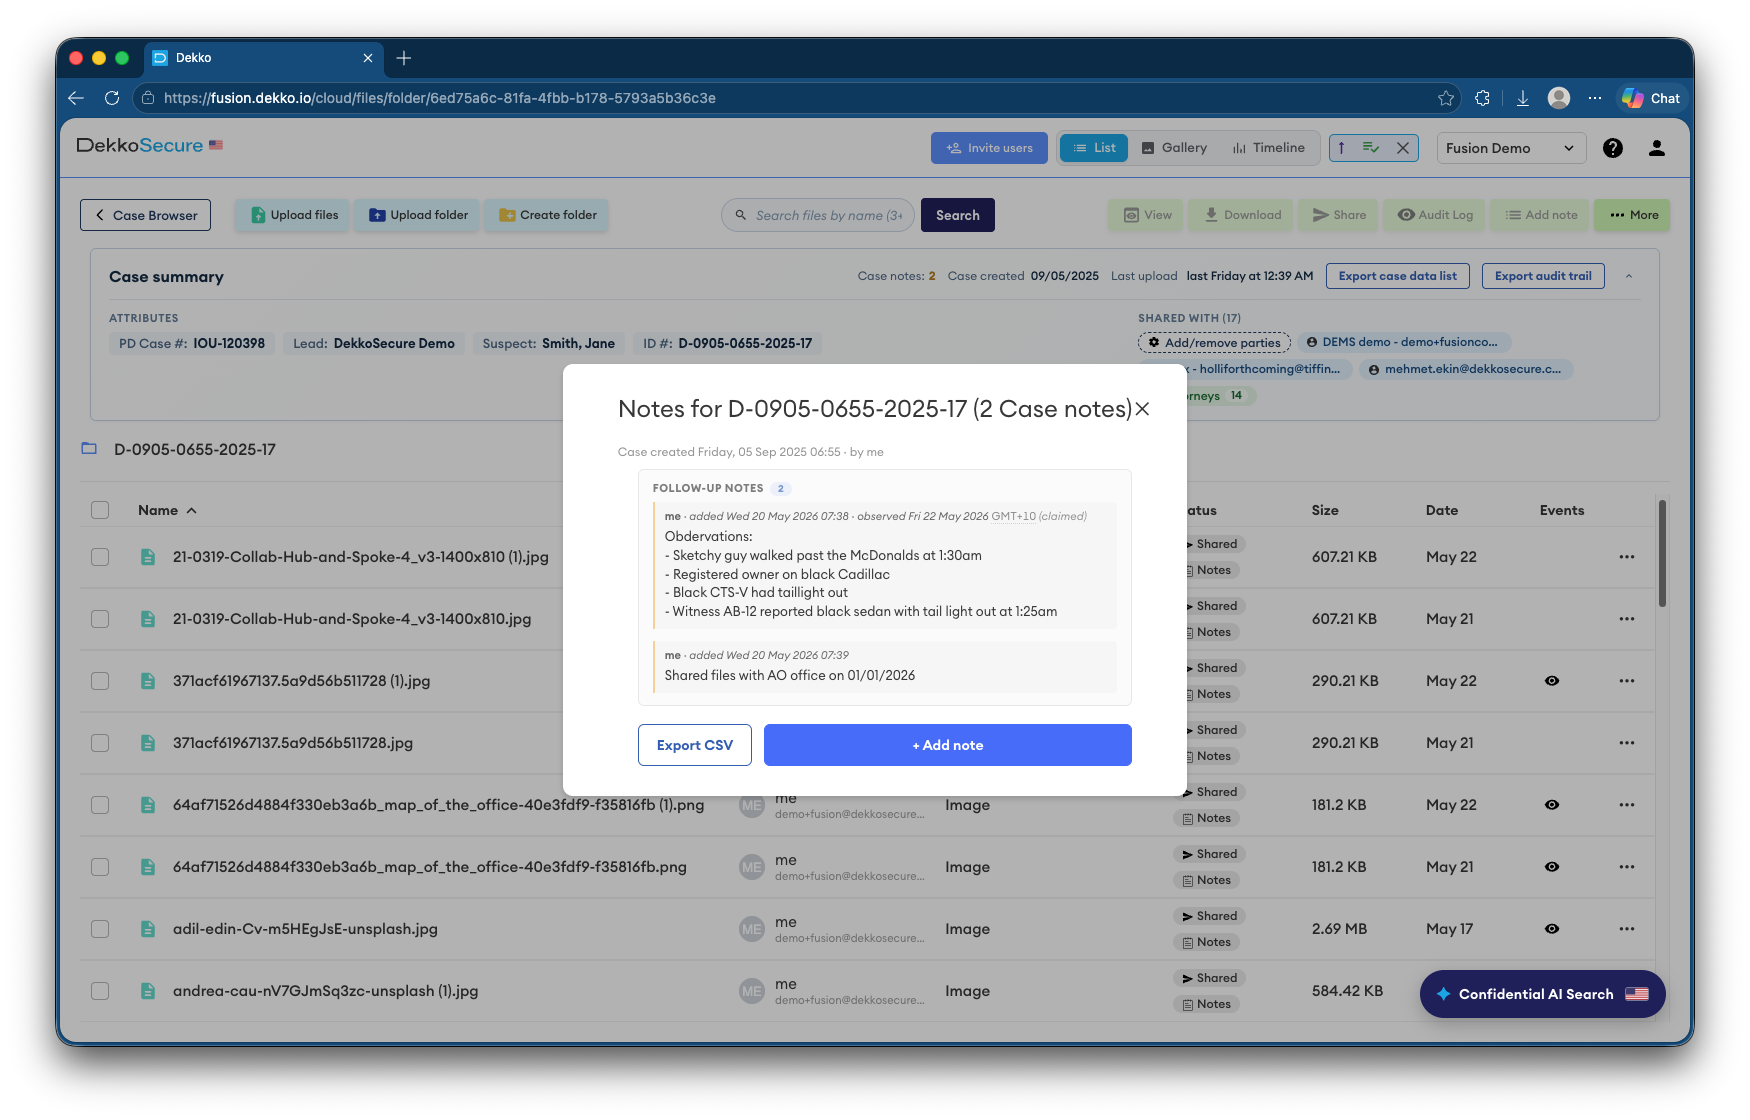Toggle eye icon on 371acf61967137 (1).jpg row
The image size is (1750, 1120).
[1552, 681]
